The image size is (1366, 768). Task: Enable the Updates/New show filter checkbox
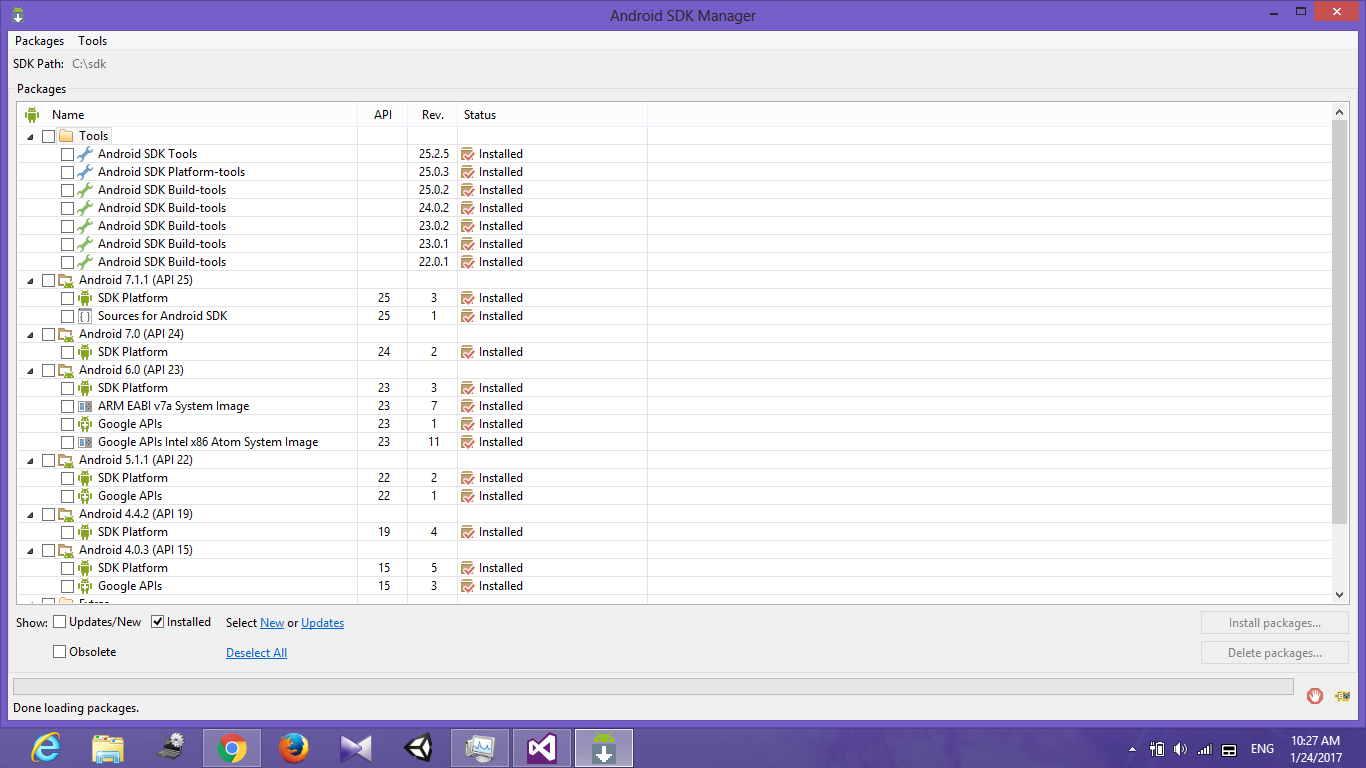[x=60, y=622]
